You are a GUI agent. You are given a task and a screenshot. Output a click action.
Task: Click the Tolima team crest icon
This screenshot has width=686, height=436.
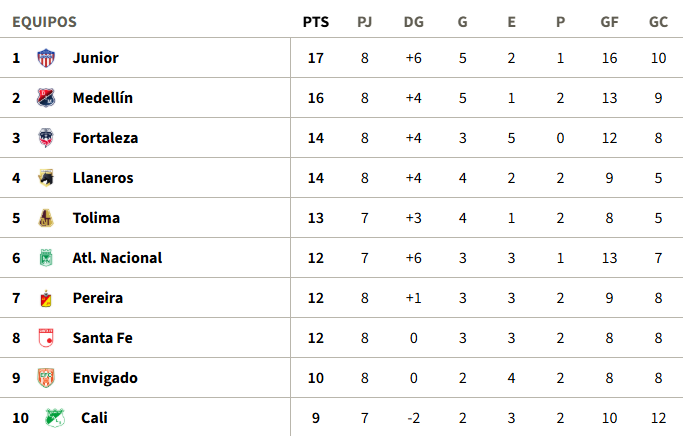click(46, 218)
